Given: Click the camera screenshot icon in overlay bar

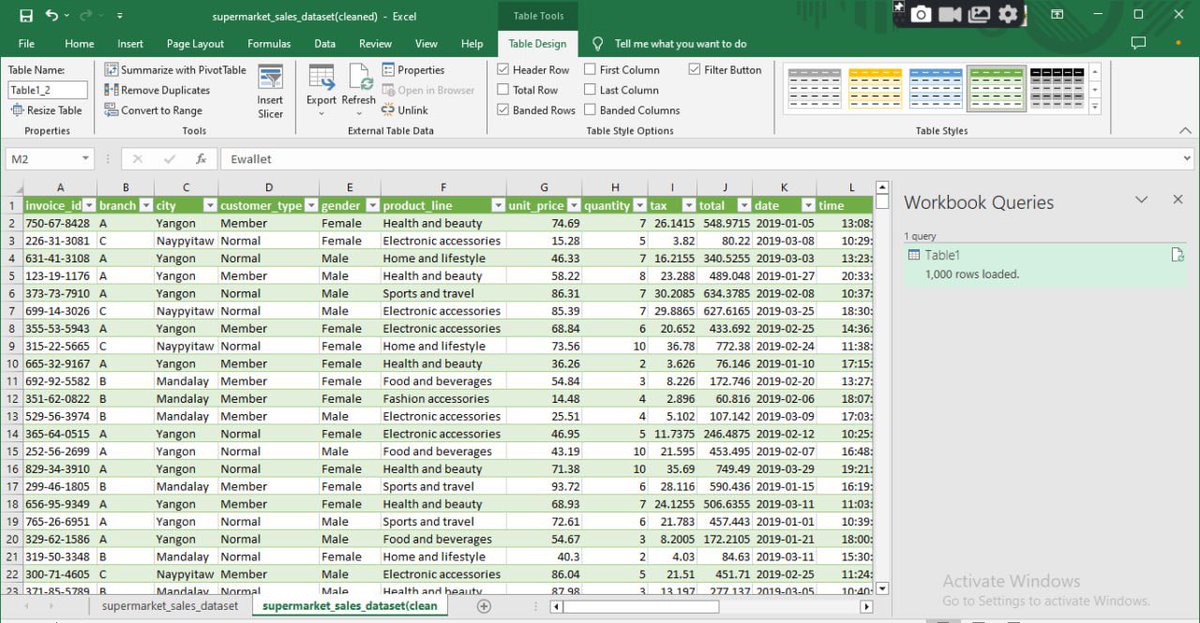Looking at the screenshot, I should [921, 14].
